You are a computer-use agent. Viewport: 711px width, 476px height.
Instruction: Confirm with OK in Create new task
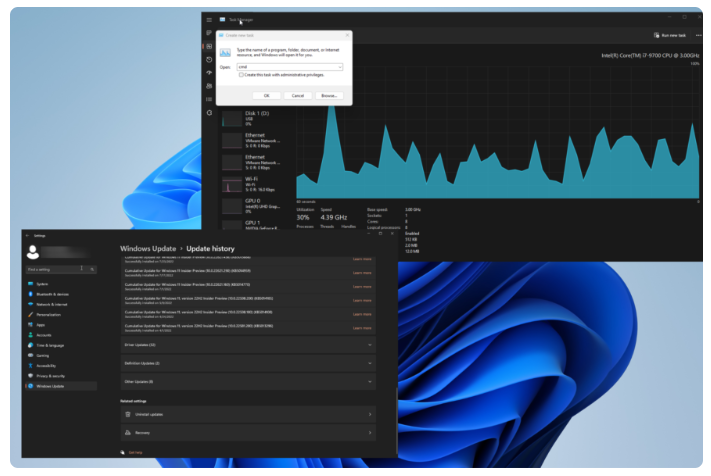point(267,96)
